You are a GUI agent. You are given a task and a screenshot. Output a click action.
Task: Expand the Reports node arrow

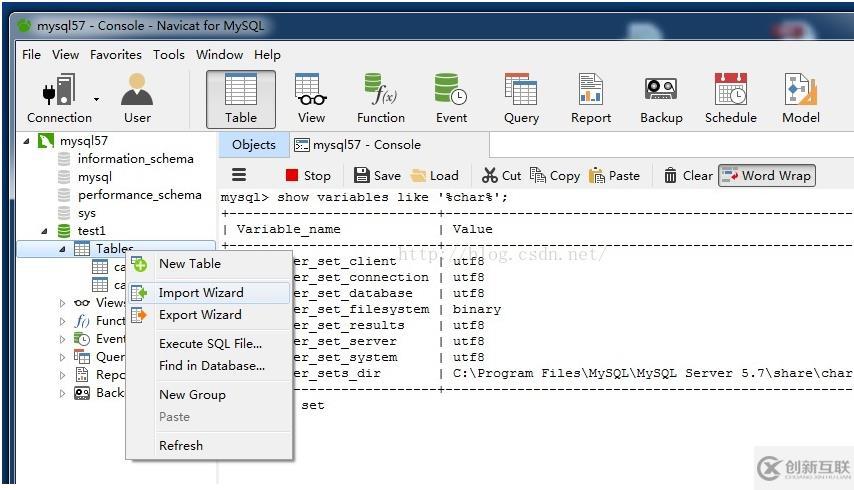[x=62, y=375]
